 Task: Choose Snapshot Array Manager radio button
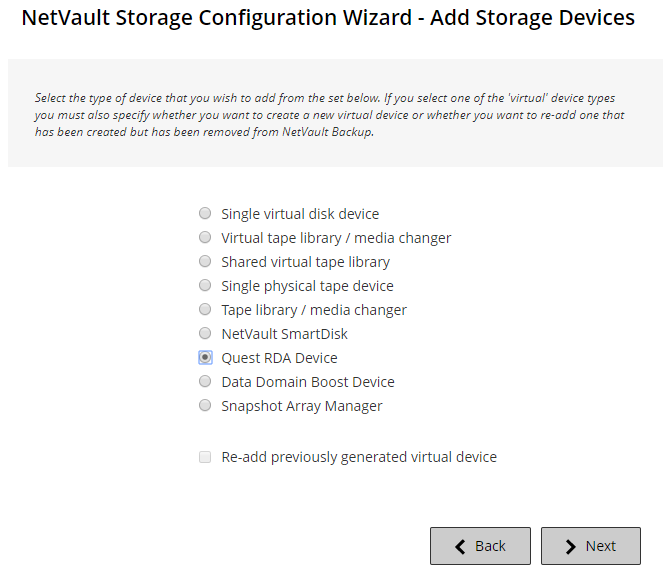click(x=205, y=406)
